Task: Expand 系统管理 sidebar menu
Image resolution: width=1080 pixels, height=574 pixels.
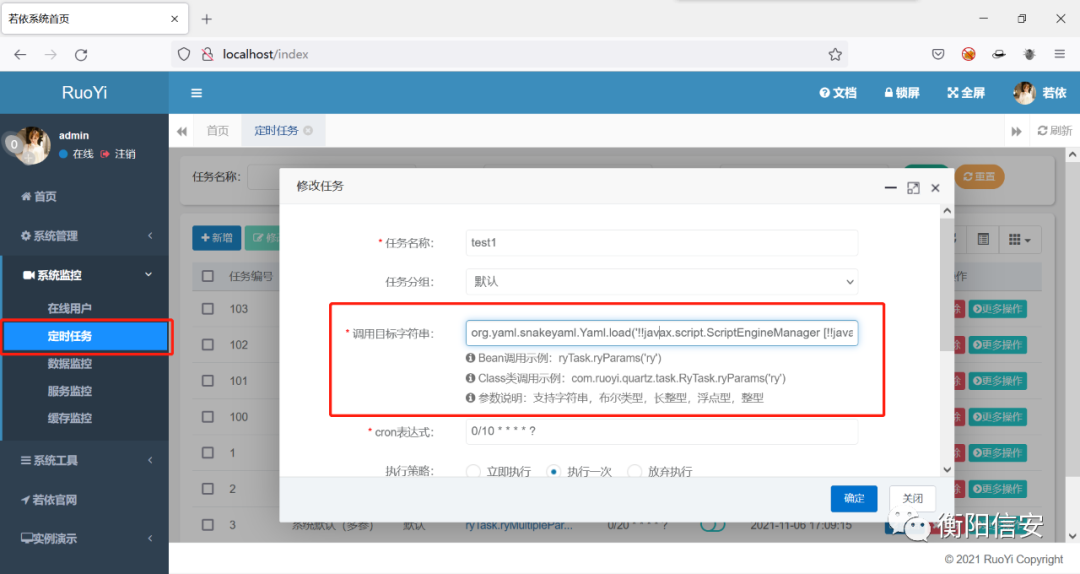Action: tap(85, 236)
